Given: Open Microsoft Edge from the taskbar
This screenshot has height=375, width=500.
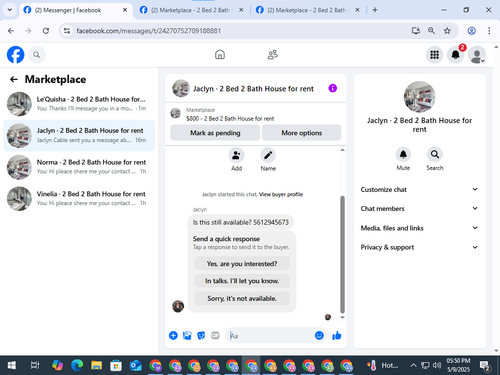Looking at the screenshot, I should click(x=77, y=365).
